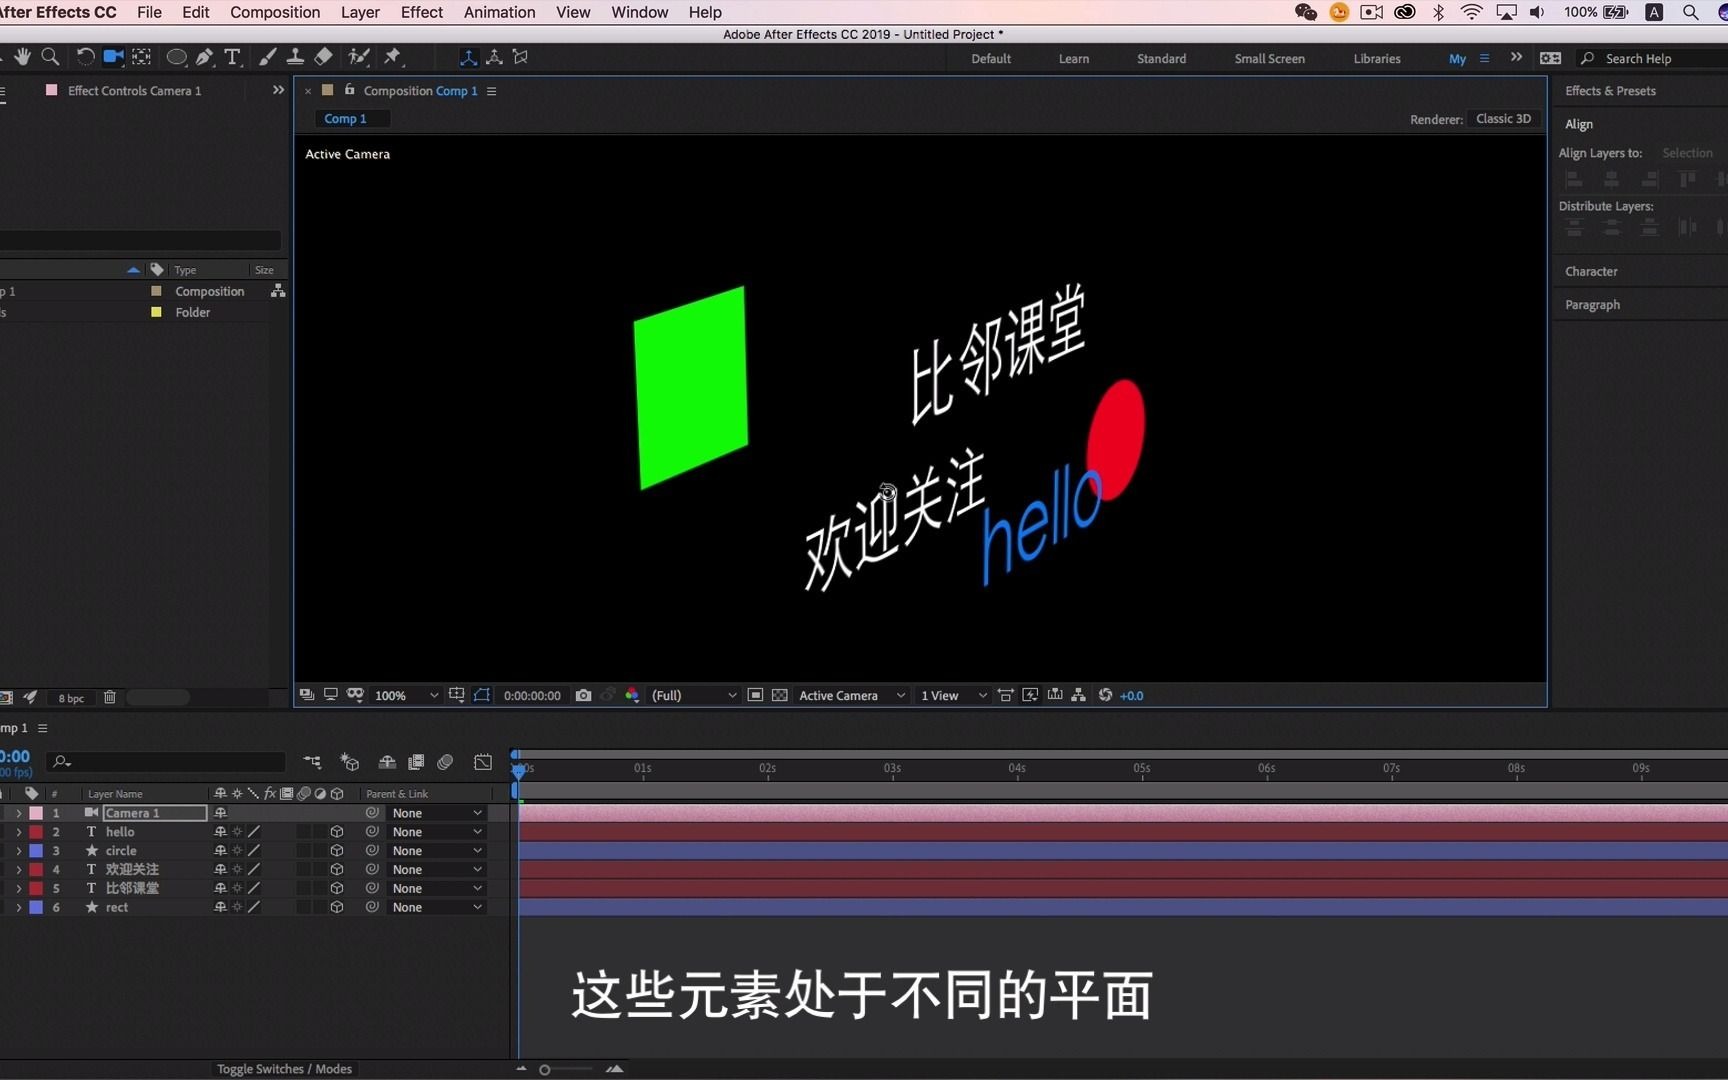Toggle the 3D layer switch for rect
The width and height of the screenshot is (1728, 1080).
coord(337,907)
